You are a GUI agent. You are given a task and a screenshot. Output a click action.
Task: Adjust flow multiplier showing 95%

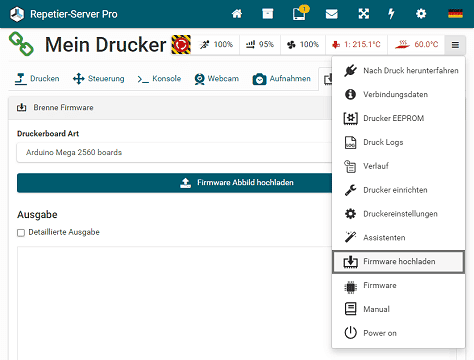[x=260, y=45]
